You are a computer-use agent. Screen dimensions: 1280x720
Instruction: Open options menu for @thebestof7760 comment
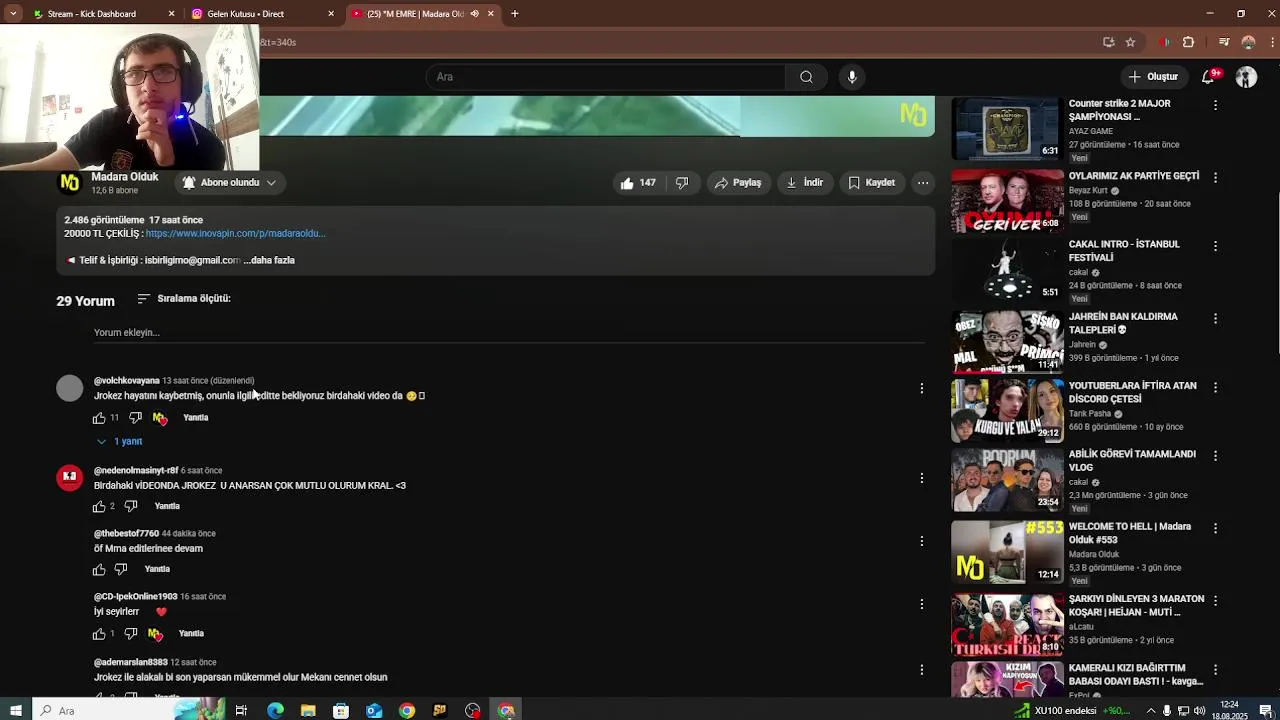922,541
